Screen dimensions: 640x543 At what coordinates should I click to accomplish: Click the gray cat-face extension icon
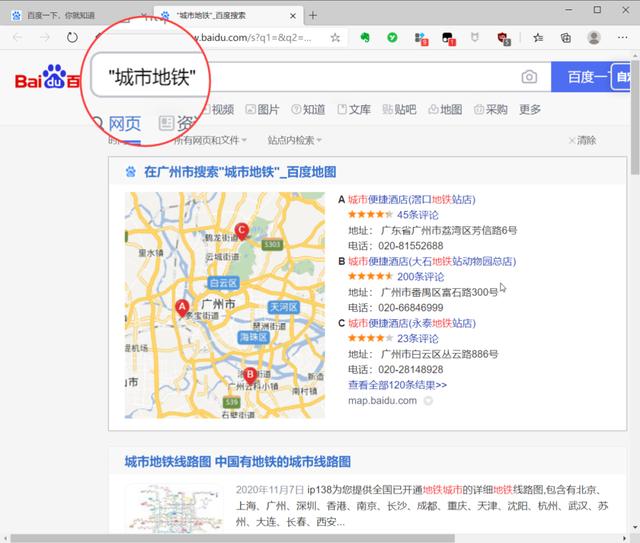475,38
